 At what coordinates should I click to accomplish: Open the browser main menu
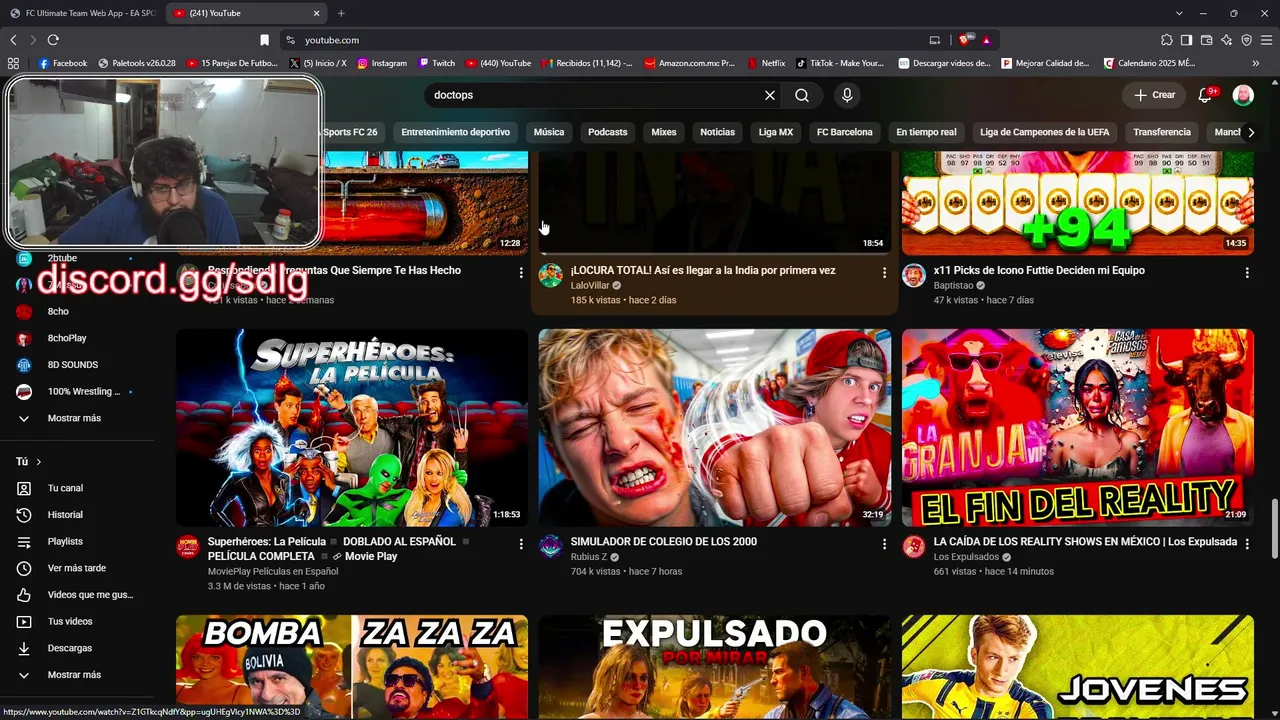[x=1266, y=40]
